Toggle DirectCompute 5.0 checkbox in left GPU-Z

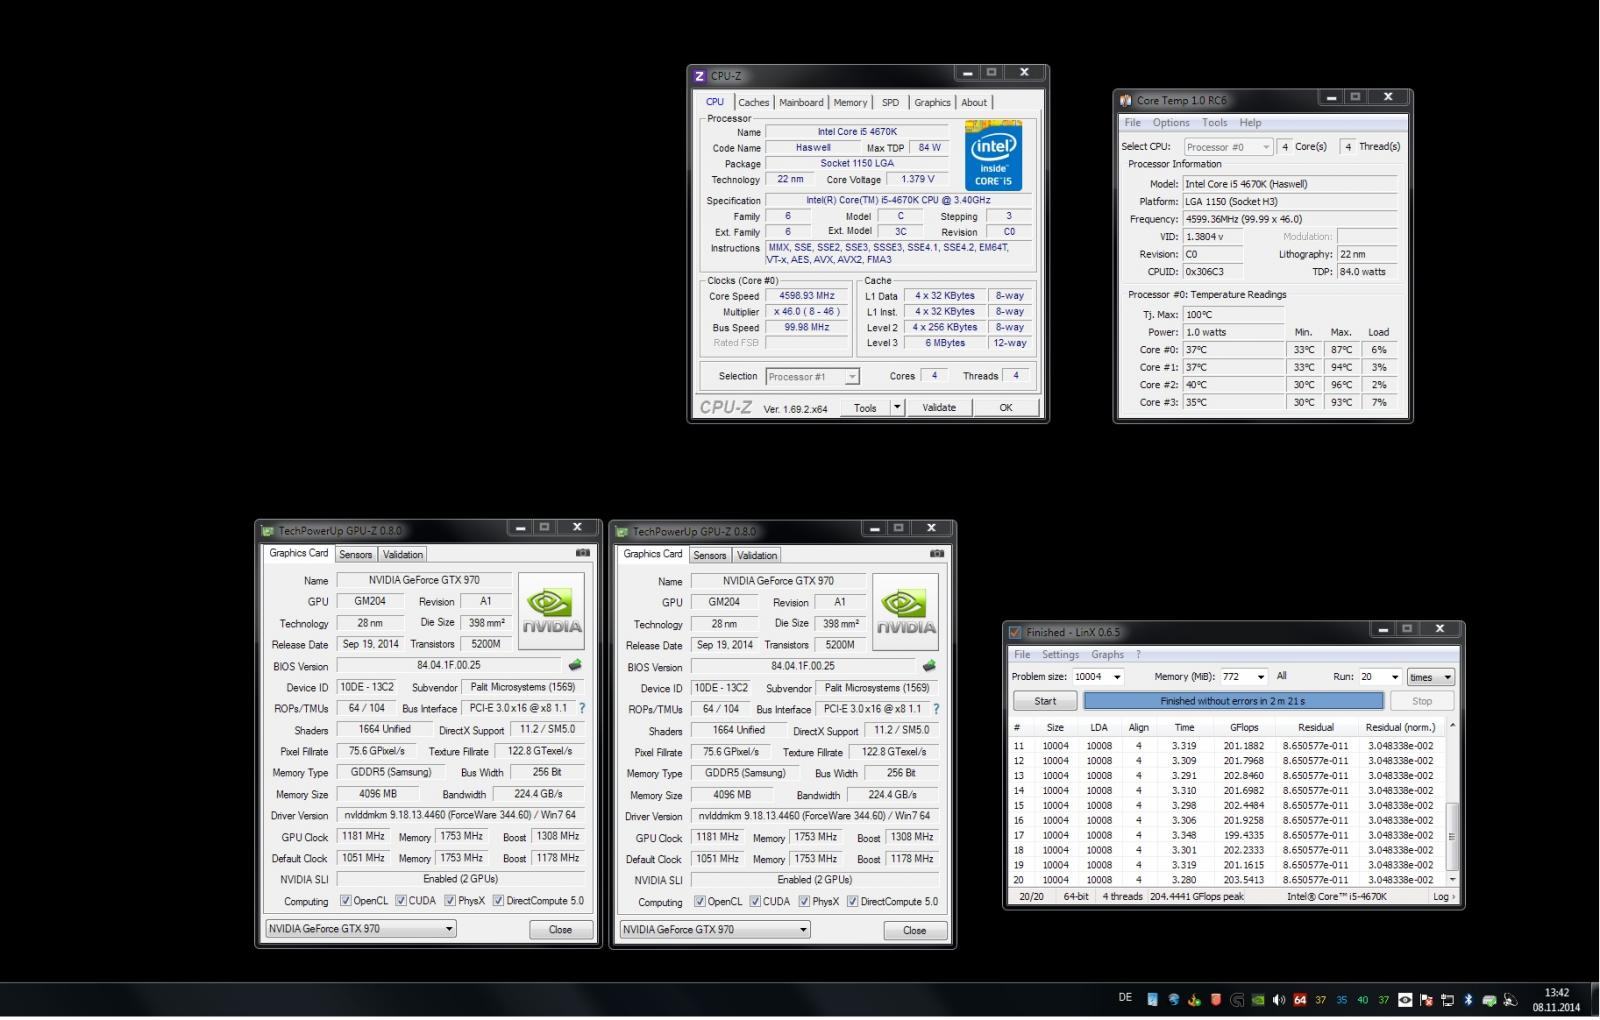tap(498, 901)
